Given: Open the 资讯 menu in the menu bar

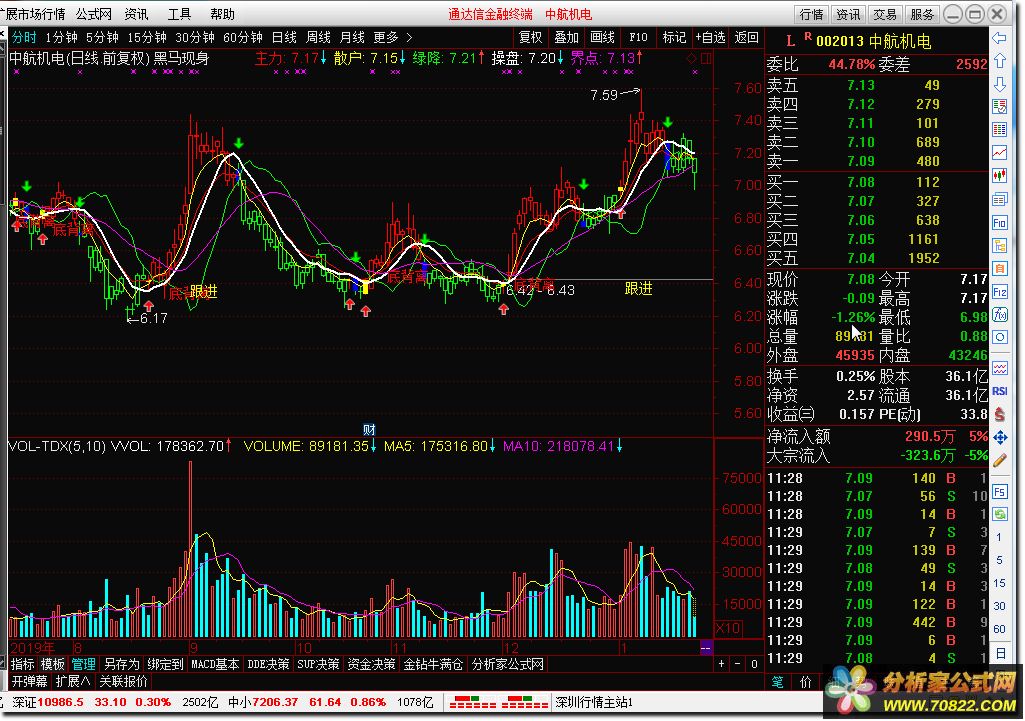Looking at the screenshot, I should click(137, 14).
